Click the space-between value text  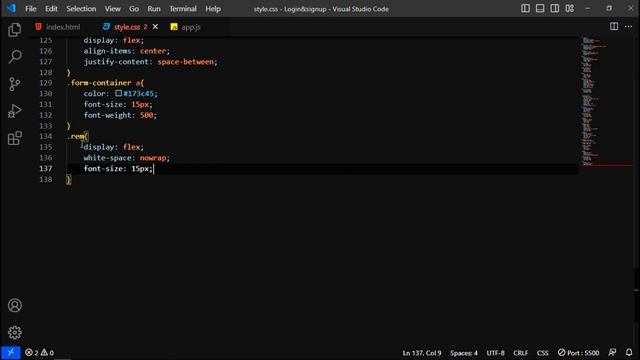pos(186,62)
